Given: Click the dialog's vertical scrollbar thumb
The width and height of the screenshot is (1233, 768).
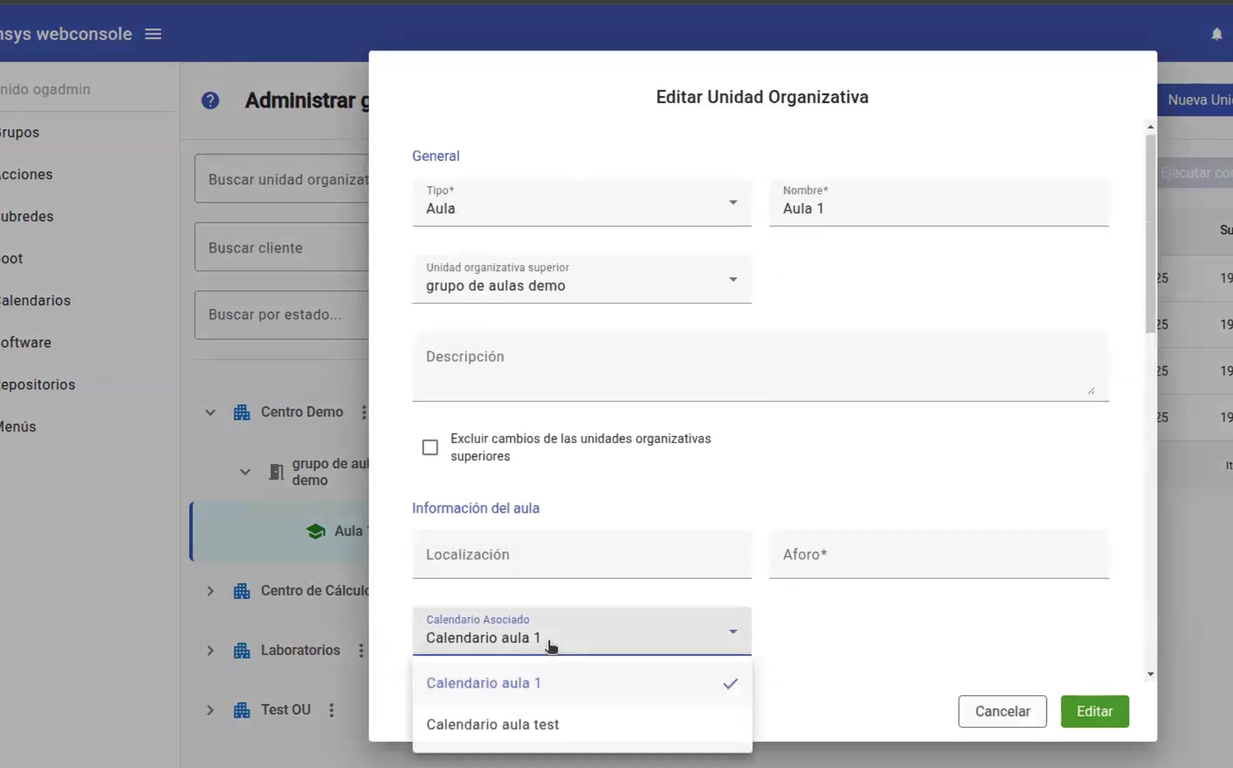Looking at the screenshot, I should (x=1150, y=232).
